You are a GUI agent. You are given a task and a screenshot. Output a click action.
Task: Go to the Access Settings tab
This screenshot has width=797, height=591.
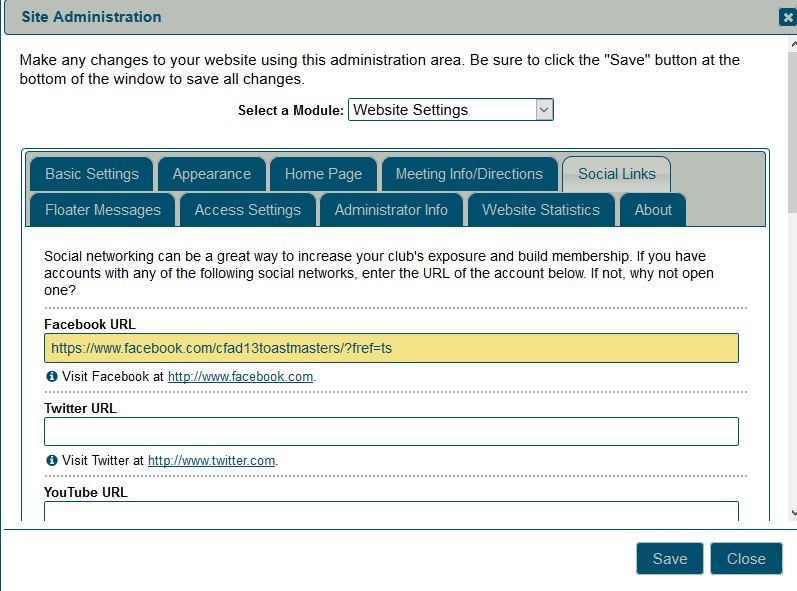[248, 210]
